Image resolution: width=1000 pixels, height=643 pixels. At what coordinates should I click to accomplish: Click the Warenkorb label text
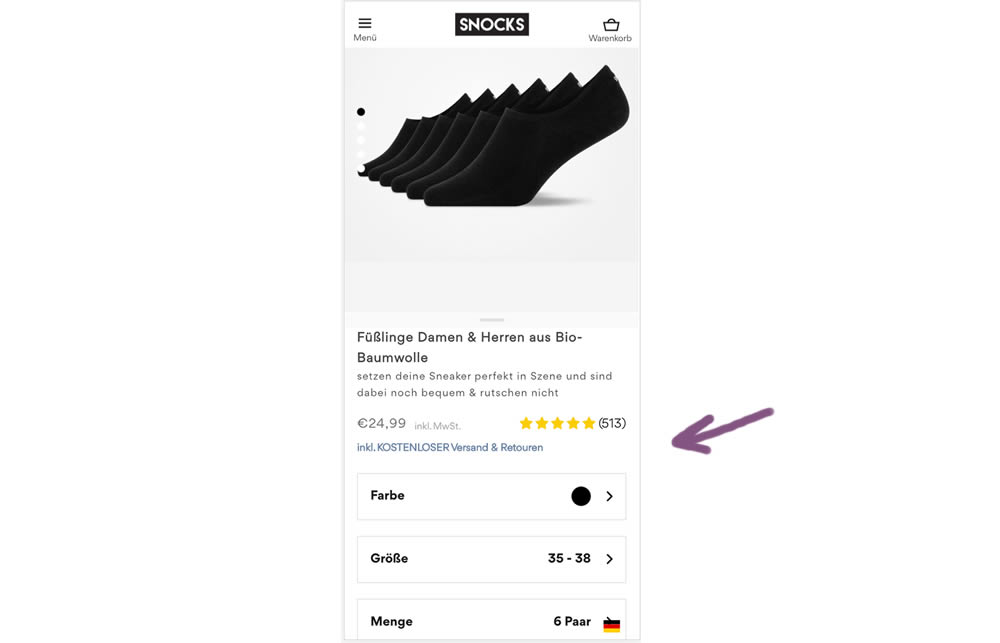[610, 38]
